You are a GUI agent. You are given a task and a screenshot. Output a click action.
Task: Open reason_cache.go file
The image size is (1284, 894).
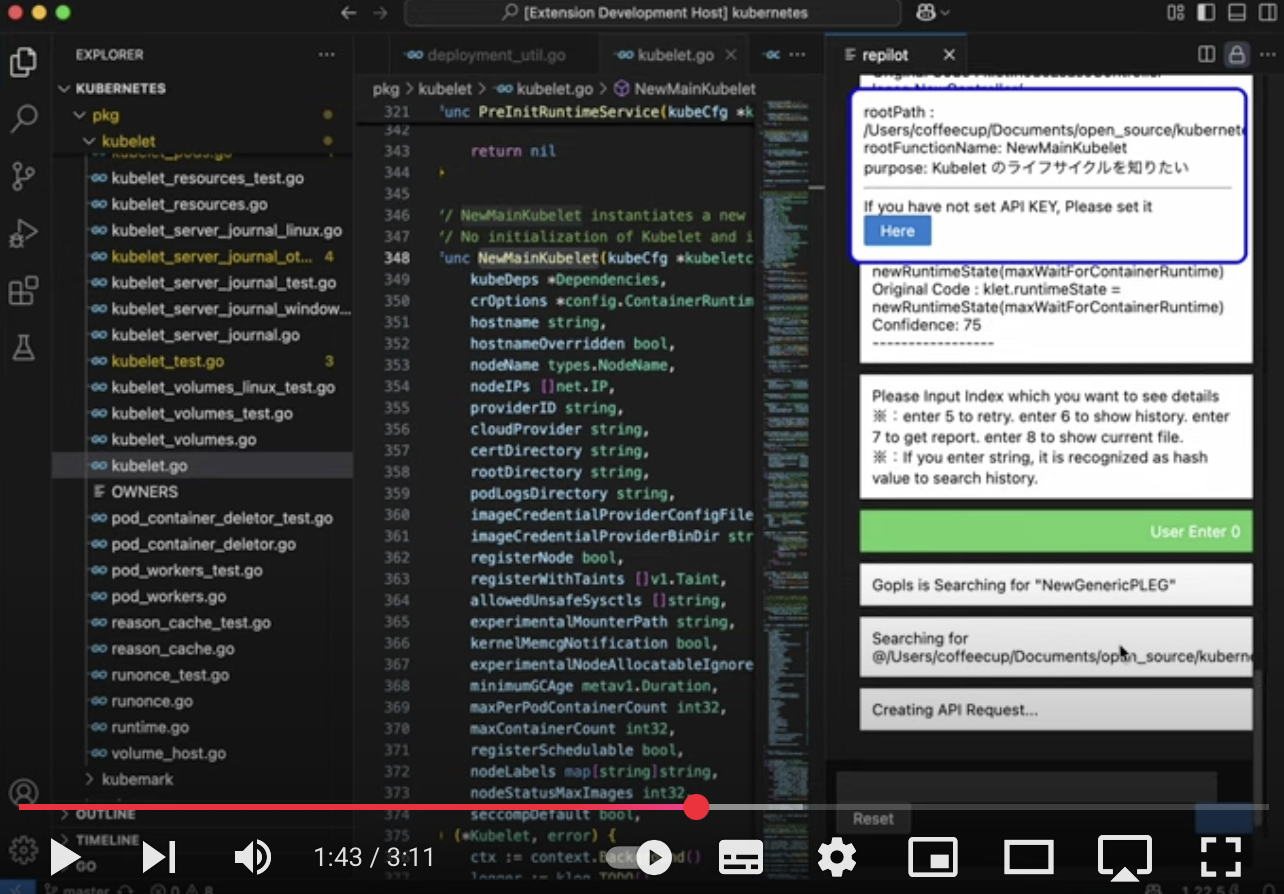point(202,648)
